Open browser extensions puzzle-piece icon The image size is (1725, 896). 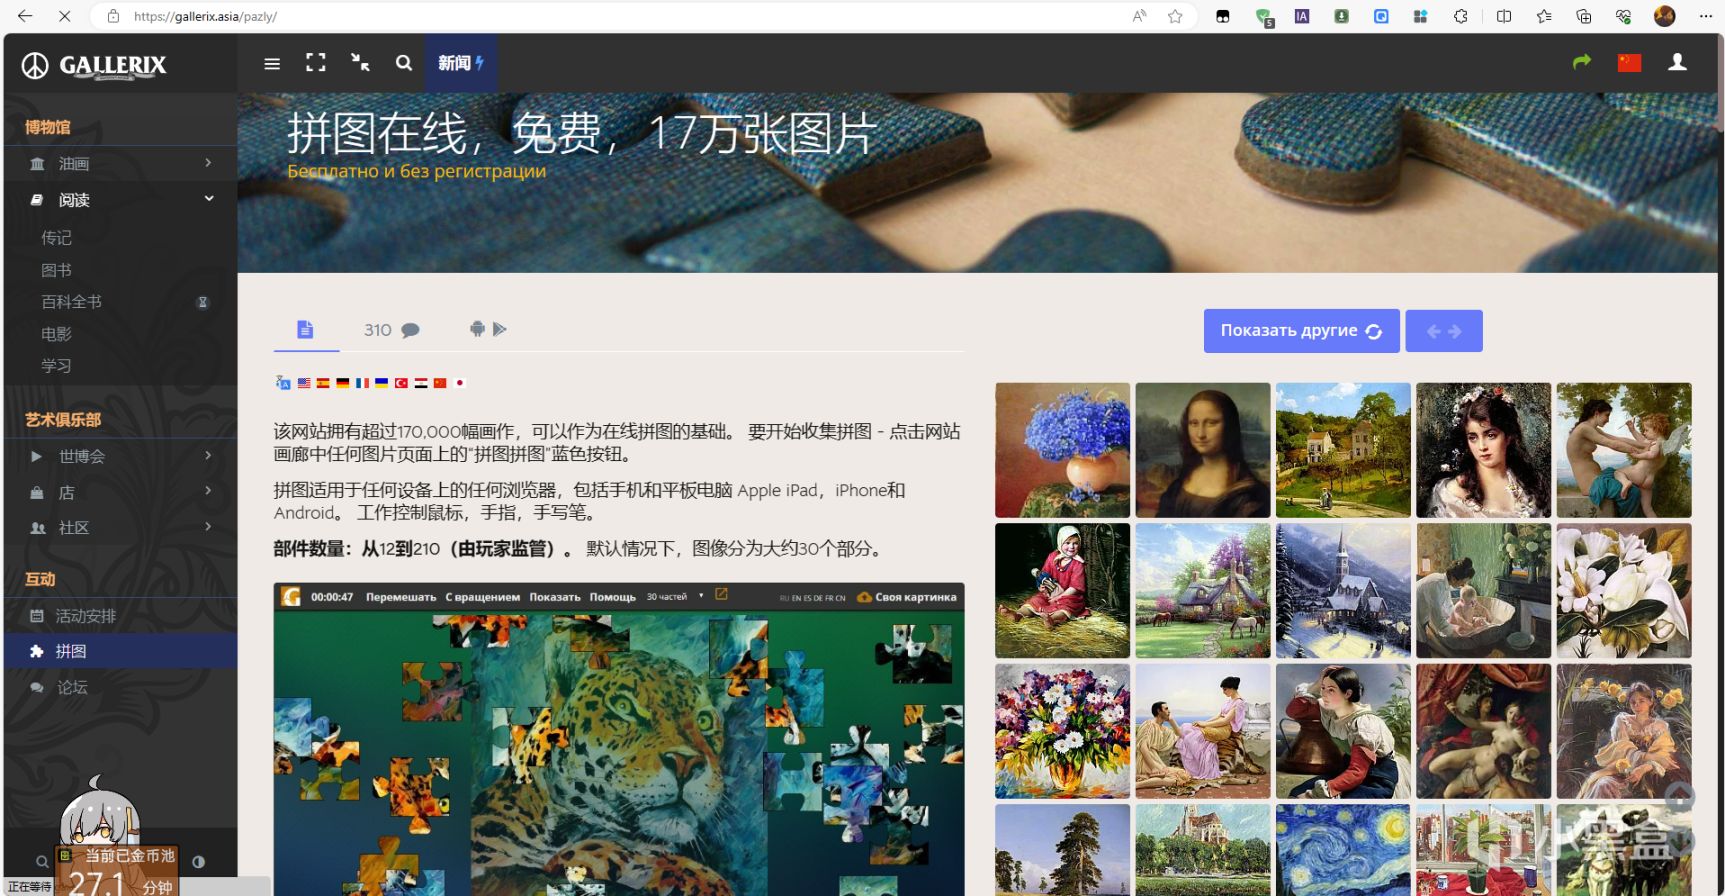pos(1461,16)
